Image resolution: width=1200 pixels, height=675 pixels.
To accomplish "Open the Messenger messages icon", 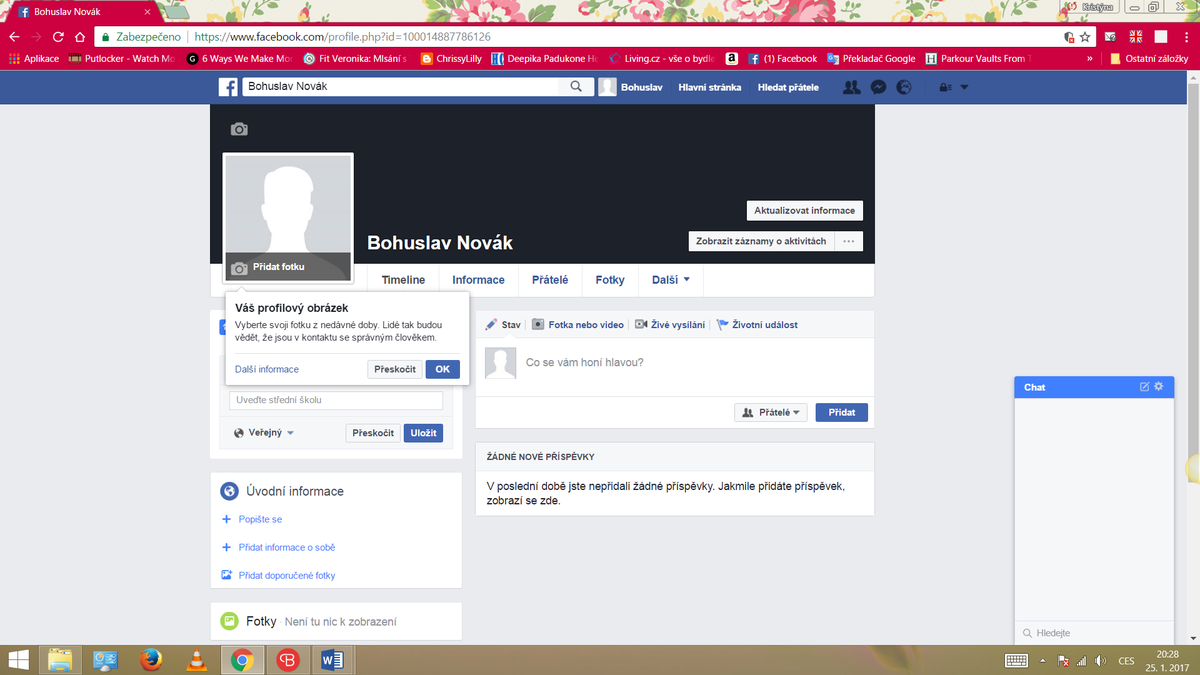I will pos(877,87).
